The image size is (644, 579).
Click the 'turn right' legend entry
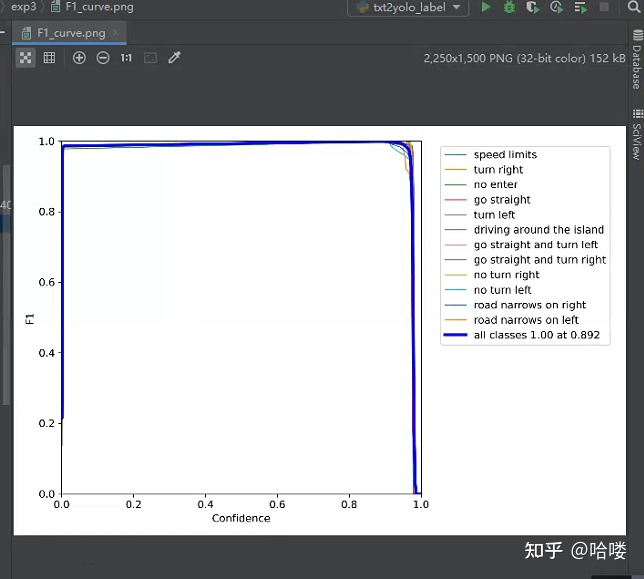[x=483, y=170]
